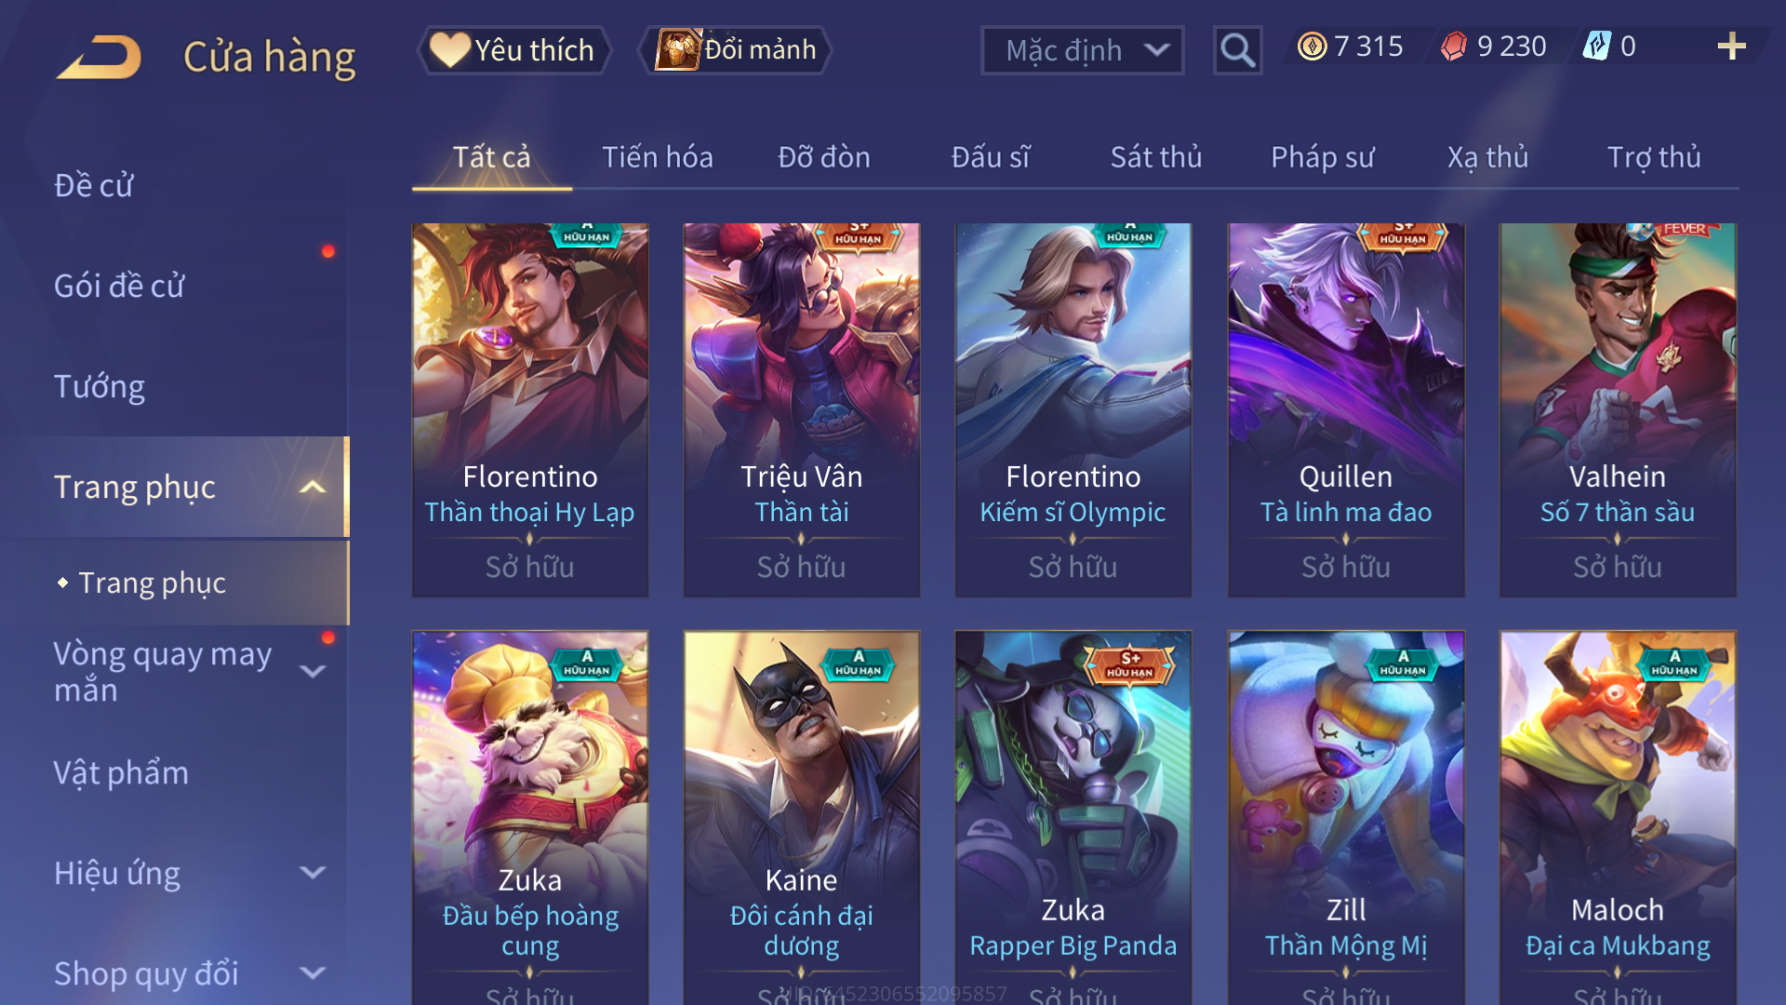Click the blue voucher currency icon

tap(1596, 46)
